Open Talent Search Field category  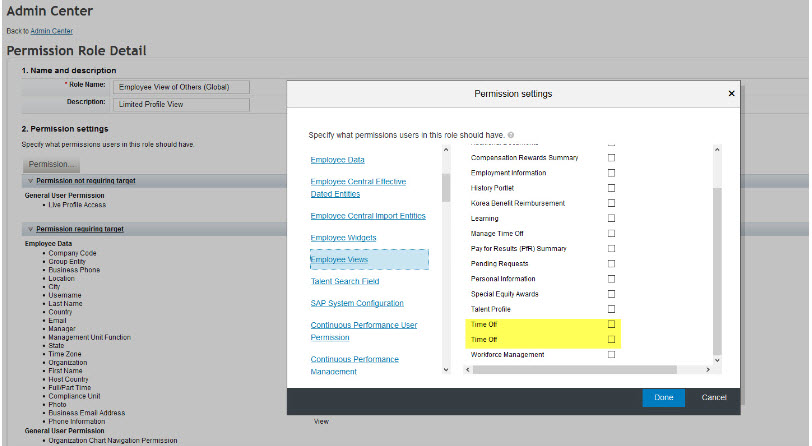click(345, 281)
